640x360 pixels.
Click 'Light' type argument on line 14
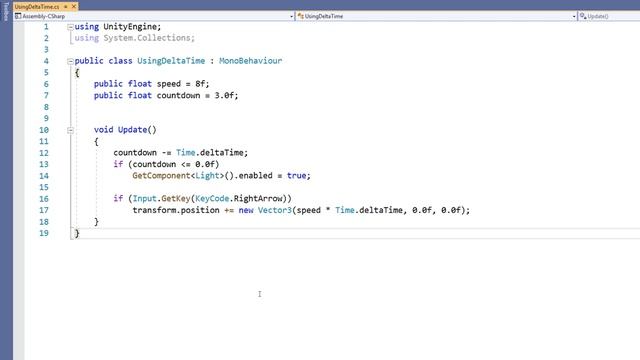click(x=207, y=176)
